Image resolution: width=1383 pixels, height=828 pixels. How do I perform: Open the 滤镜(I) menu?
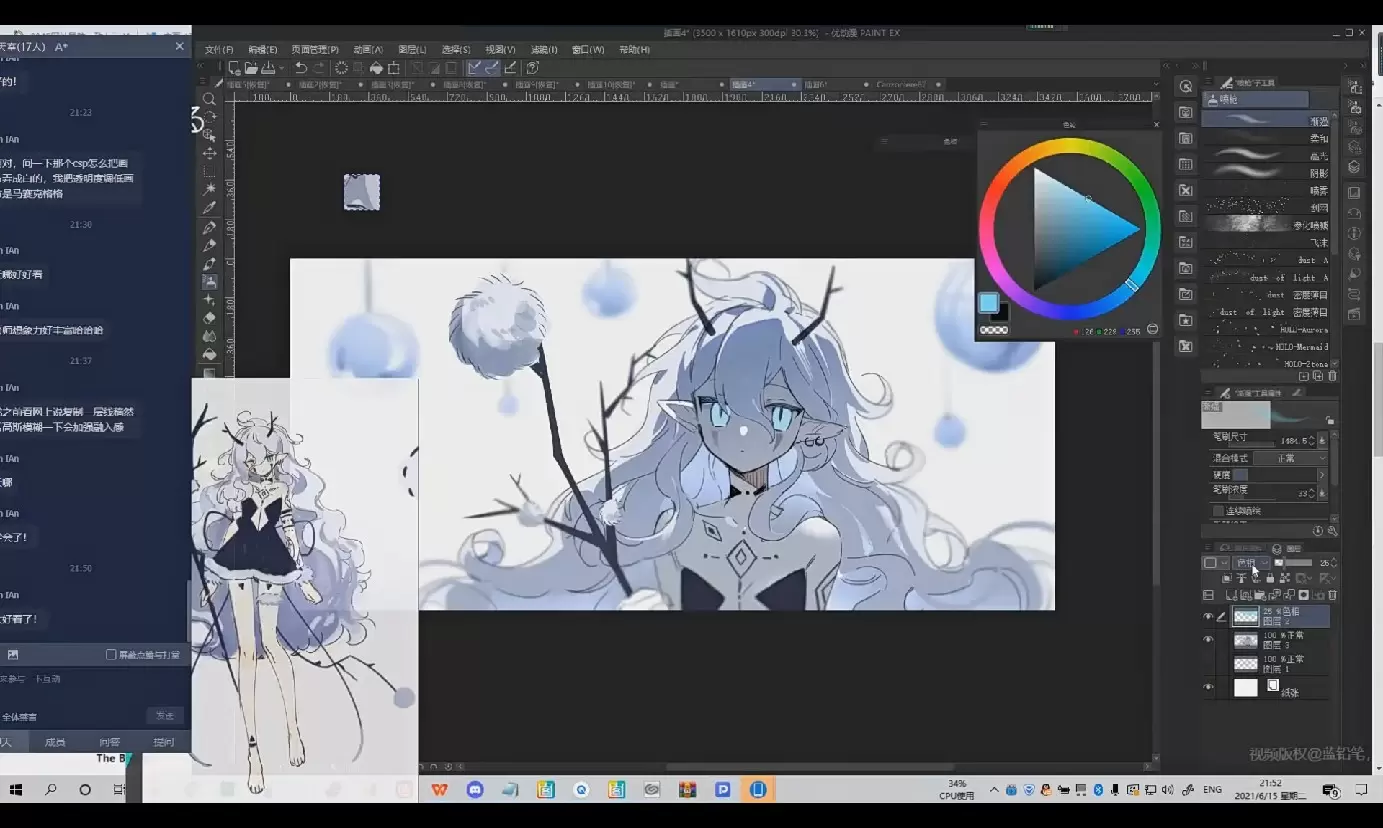(x=544, y=49)
